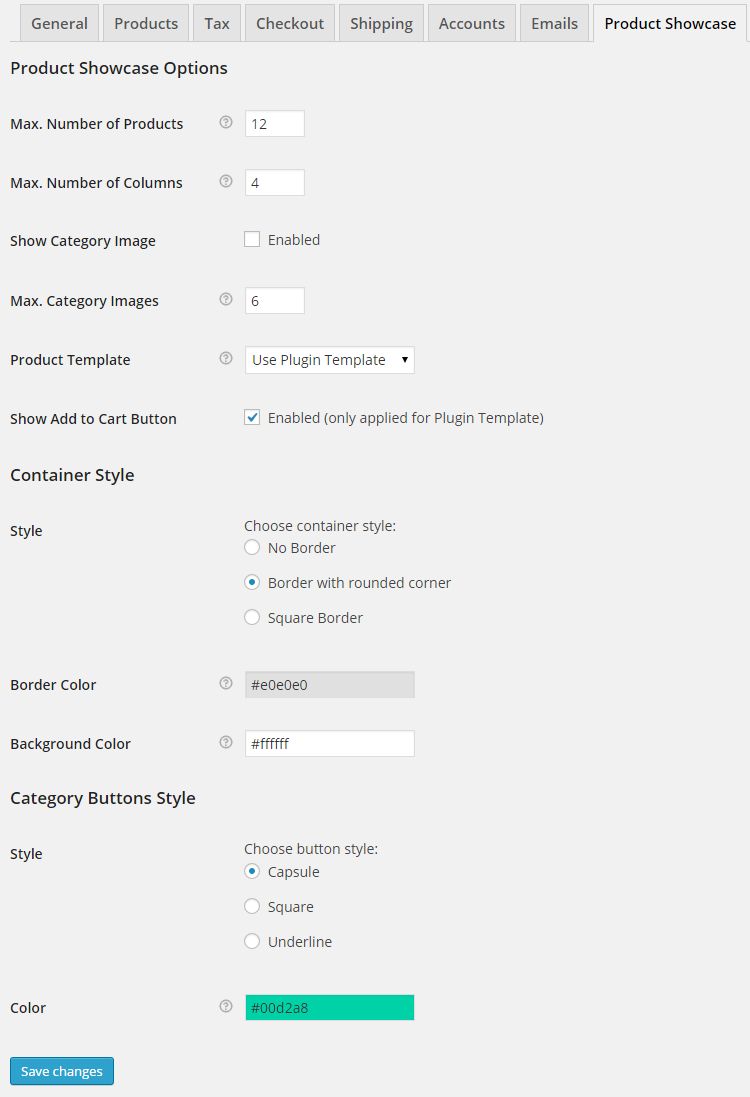The width and height of the screenshot is (750, 1097).
Task: Click help icon beside Max. Number of Columns
Action: [x=226, y=182]
